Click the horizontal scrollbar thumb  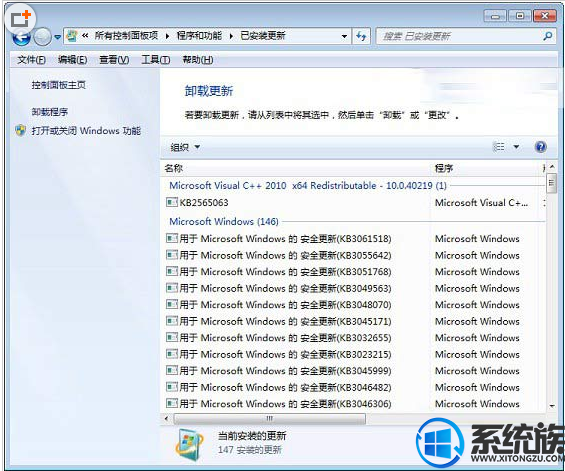coord(270,418)
